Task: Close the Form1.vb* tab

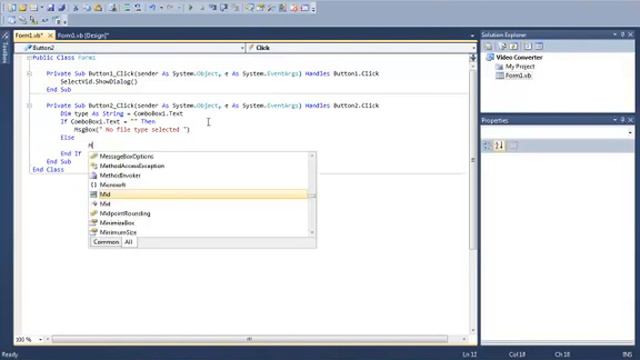Action: 50,36
